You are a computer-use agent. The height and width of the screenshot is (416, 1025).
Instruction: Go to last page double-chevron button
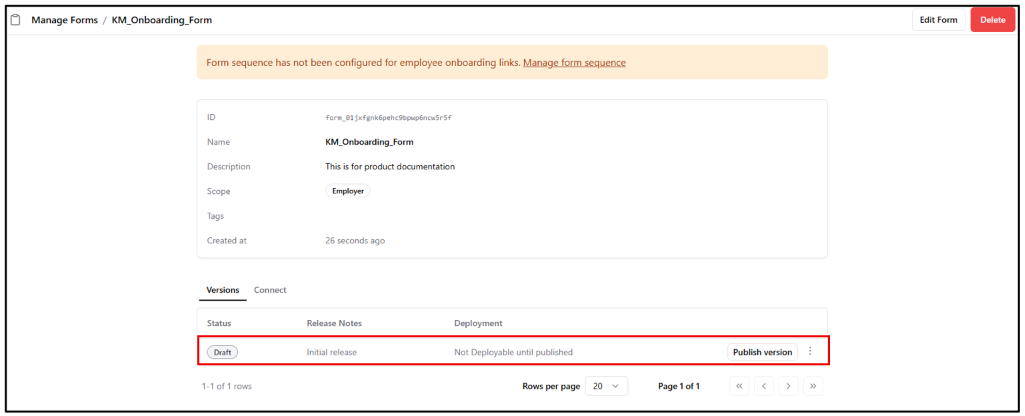click(813, 386)
